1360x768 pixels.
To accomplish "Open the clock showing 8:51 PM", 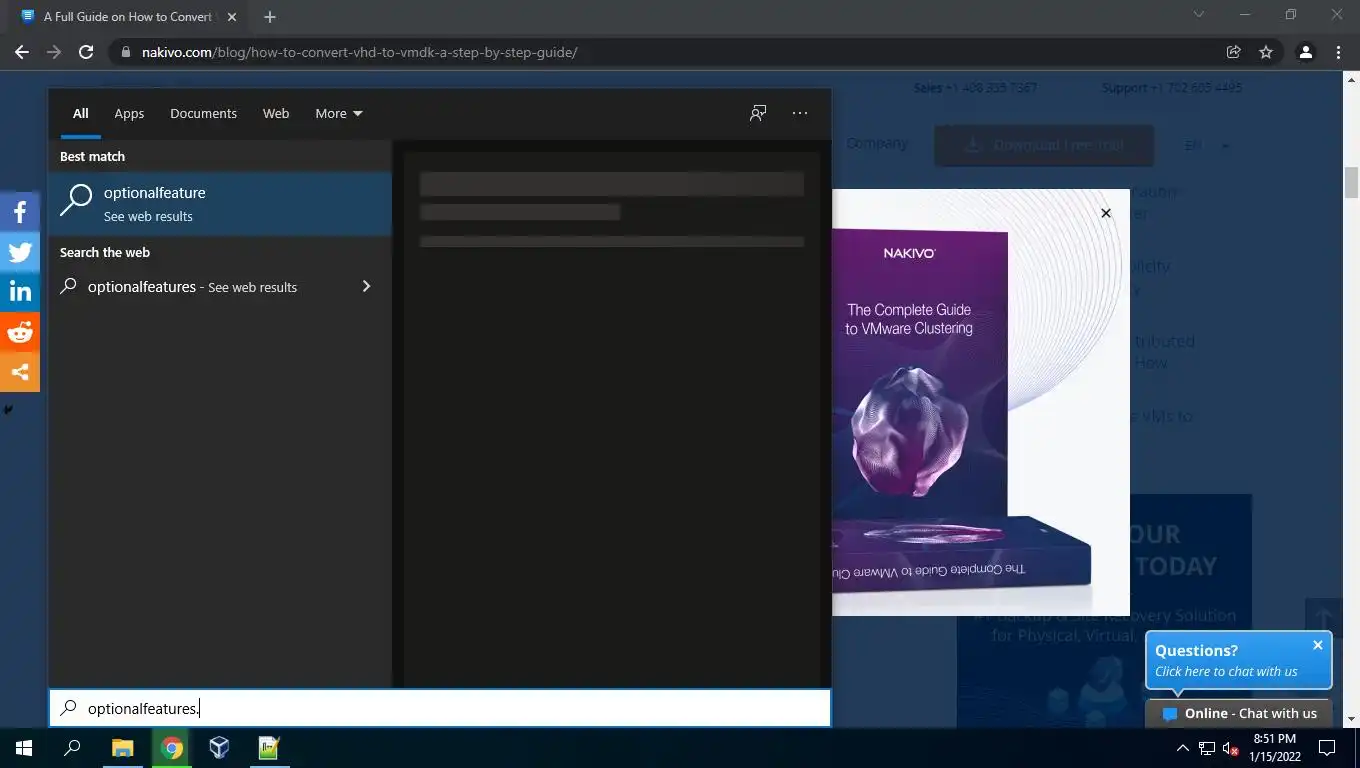I will (1274, 748).
